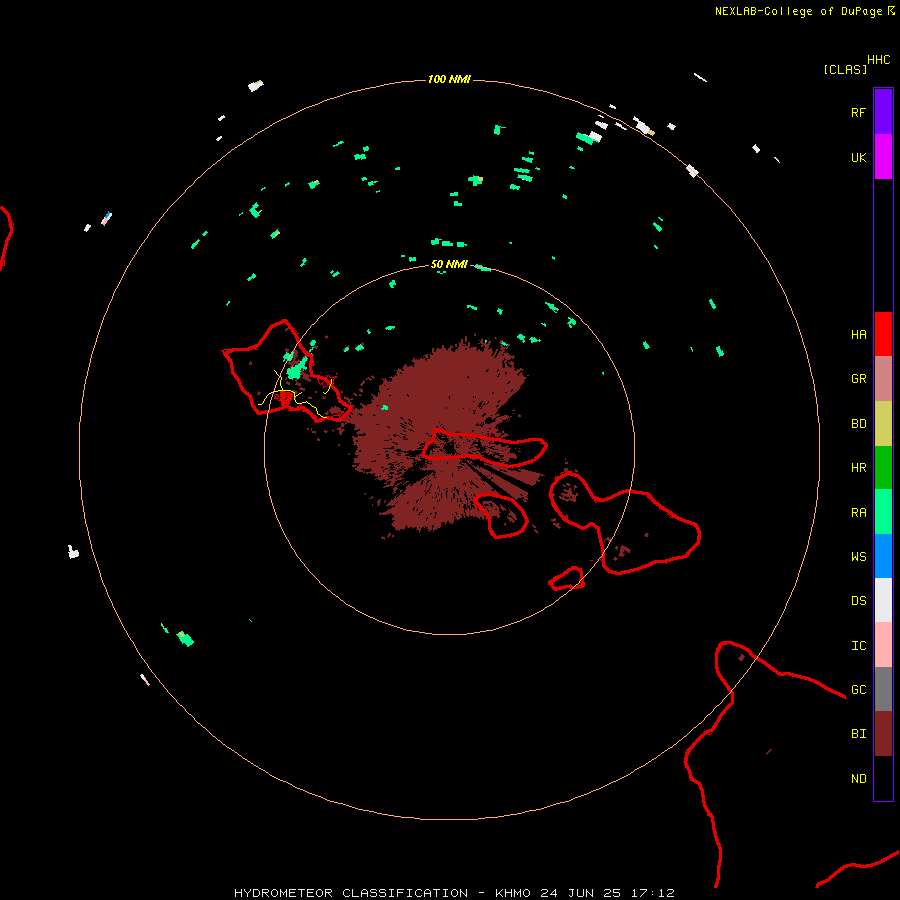Click the IC light pink legend swatch
The width and height of the screenshot is (900, 900).
point(883,645)
